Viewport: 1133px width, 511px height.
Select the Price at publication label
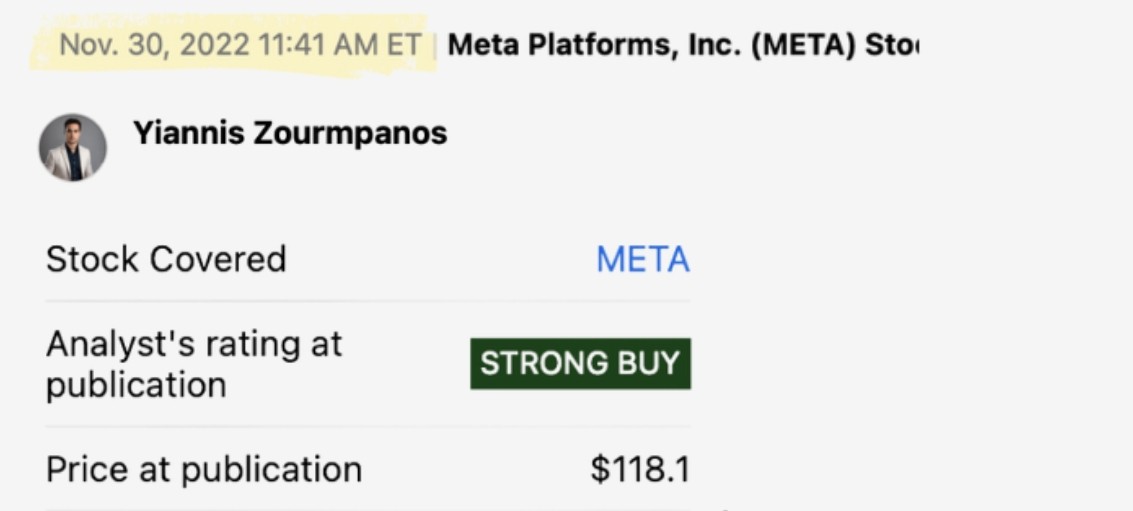tap(204, 469)
